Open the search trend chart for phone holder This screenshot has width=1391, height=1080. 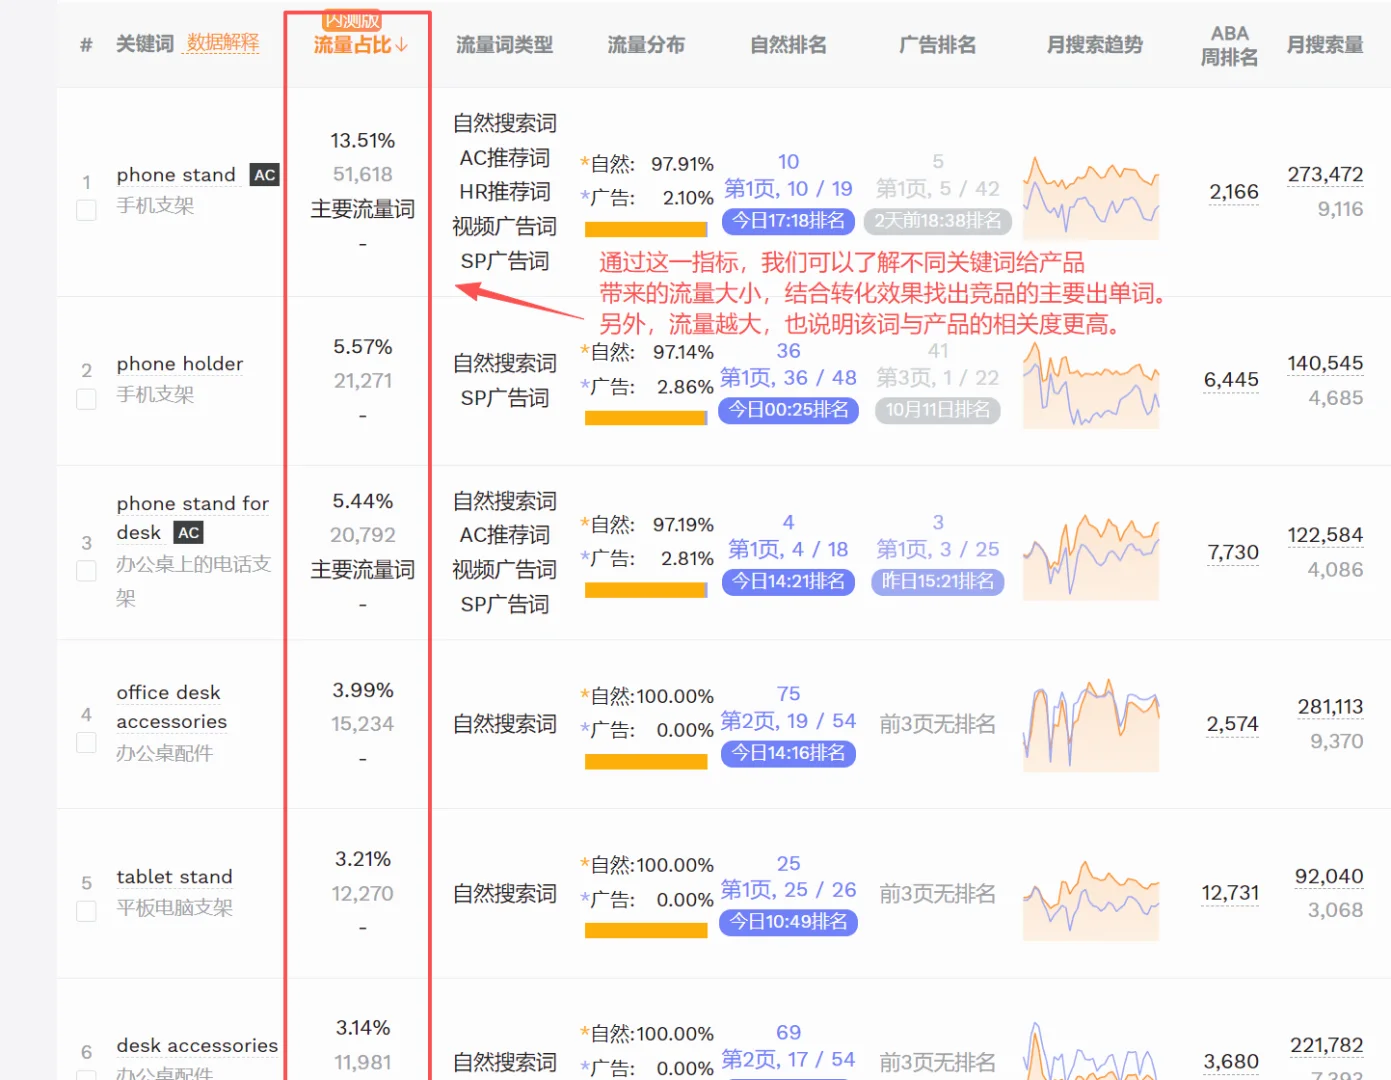pos(1091,385)
